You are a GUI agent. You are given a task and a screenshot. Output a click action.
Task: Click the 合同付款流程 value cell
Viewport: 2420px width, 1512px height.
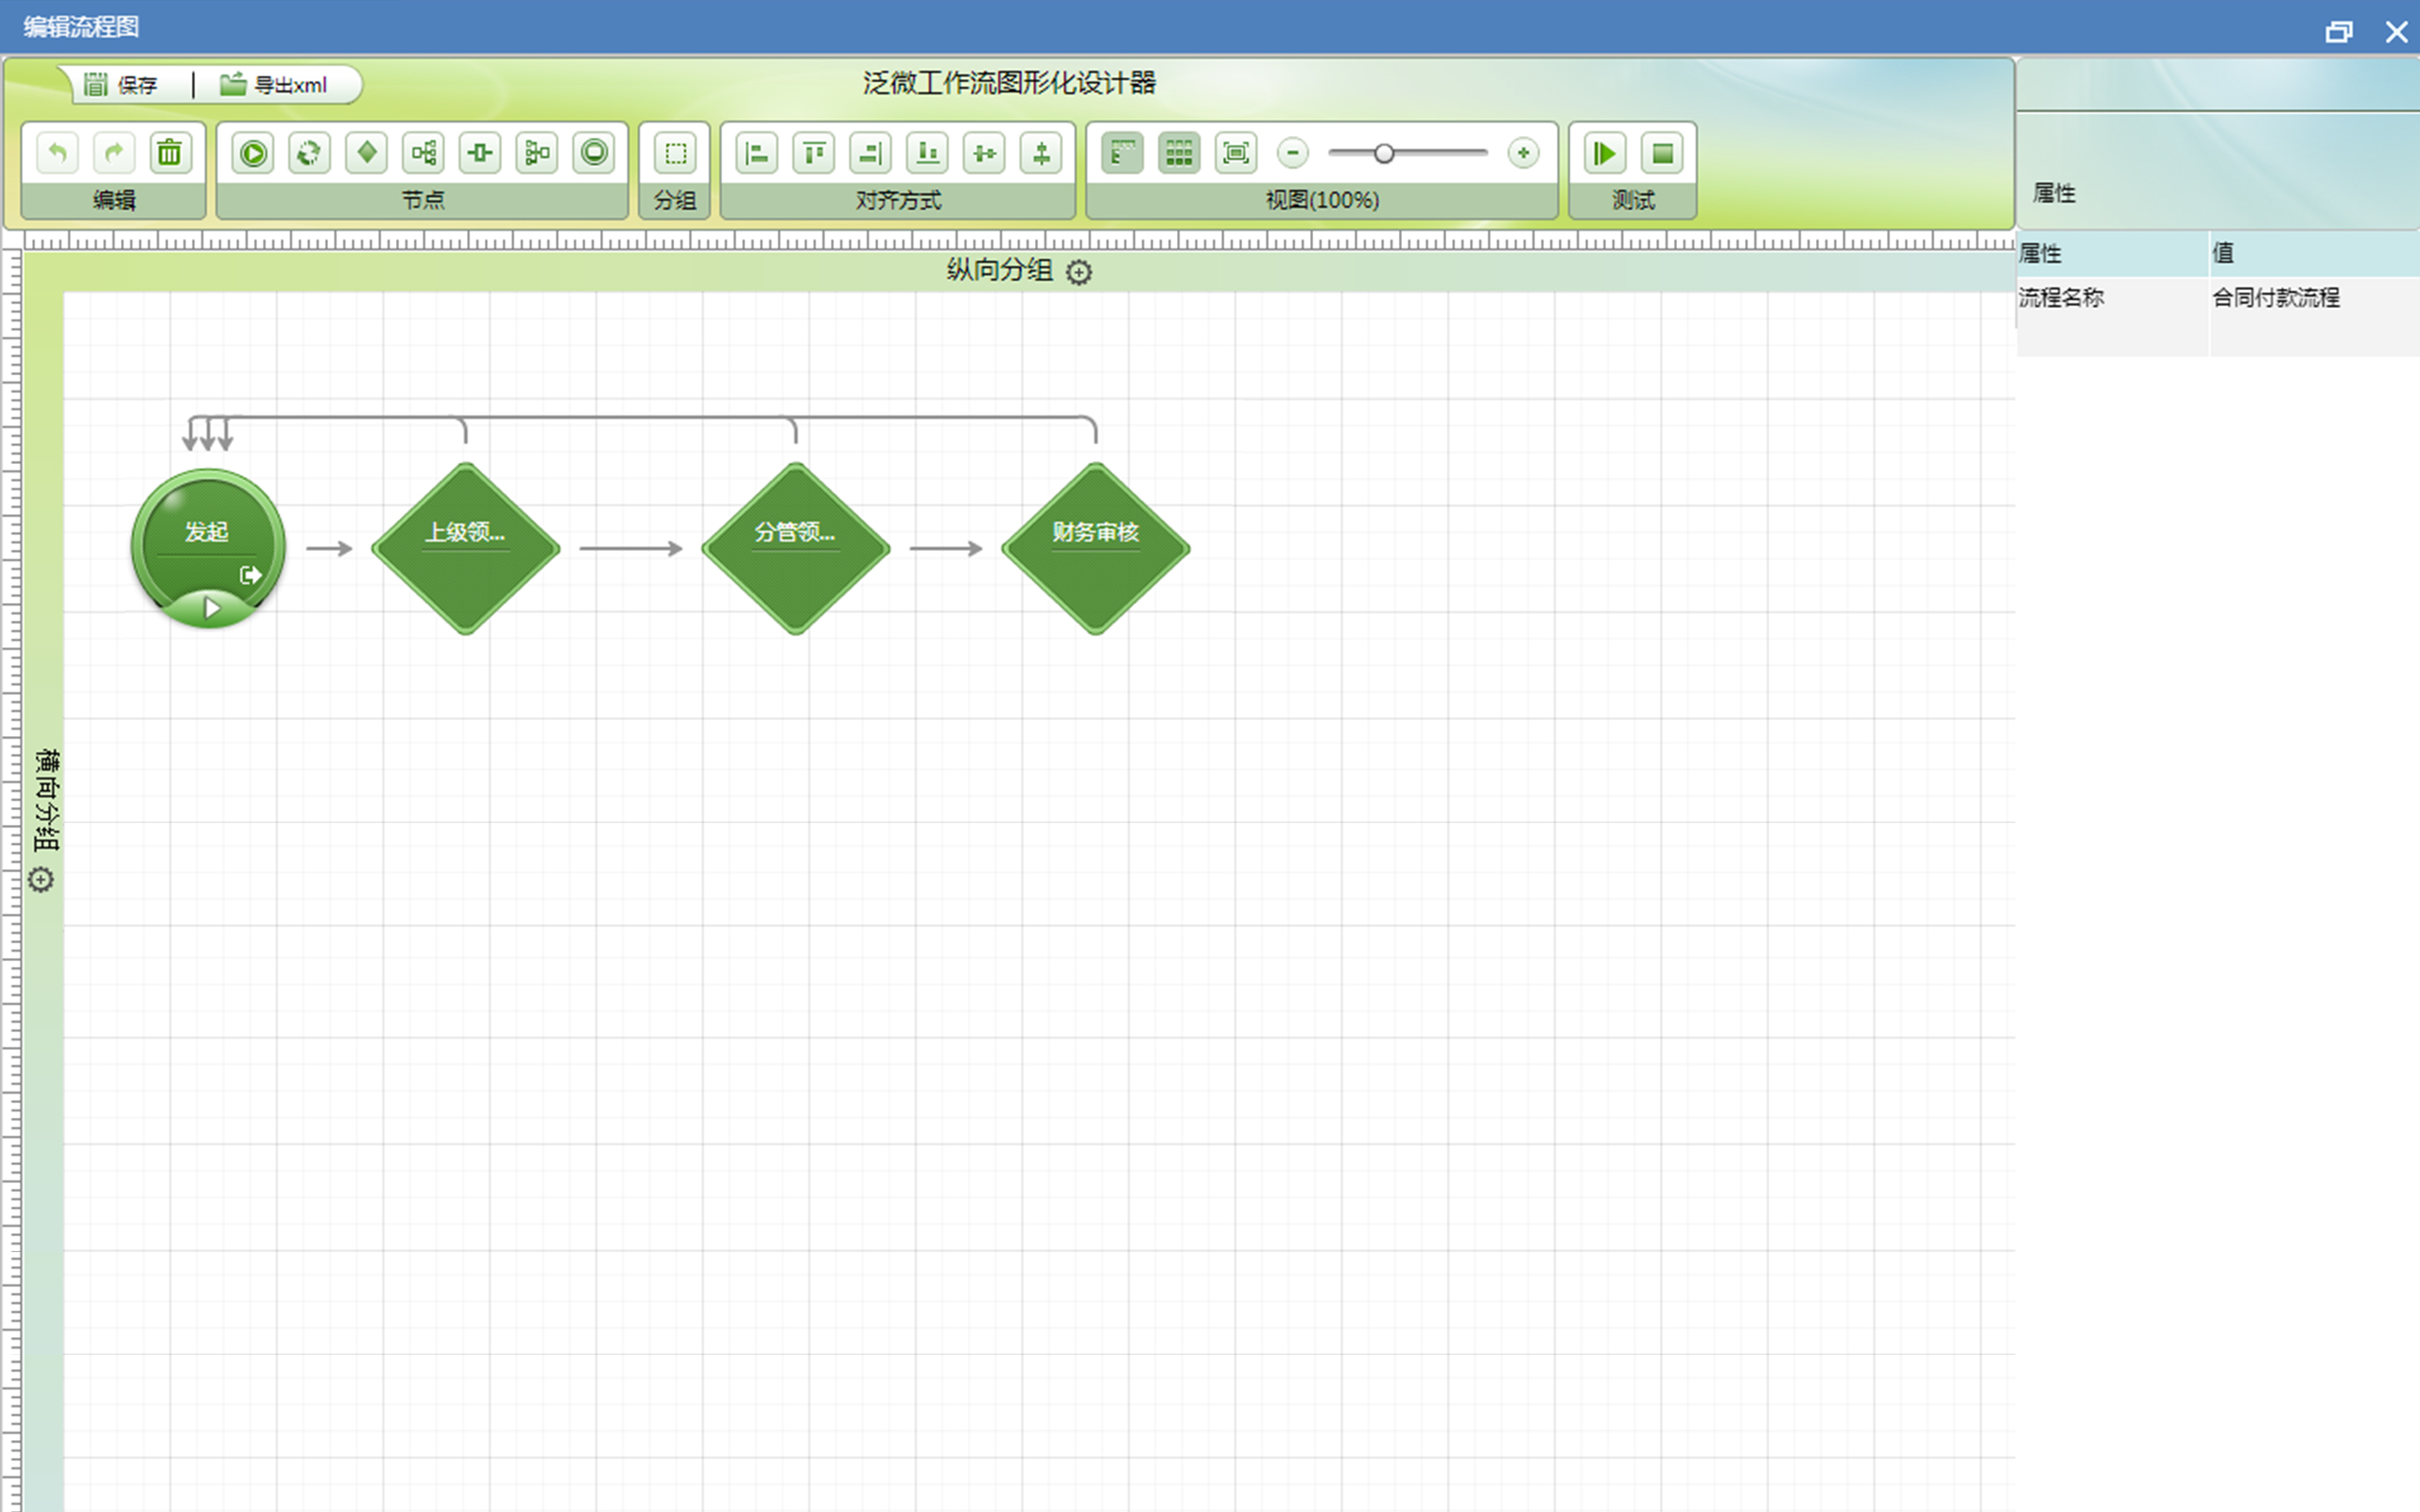pos(2275,297)
